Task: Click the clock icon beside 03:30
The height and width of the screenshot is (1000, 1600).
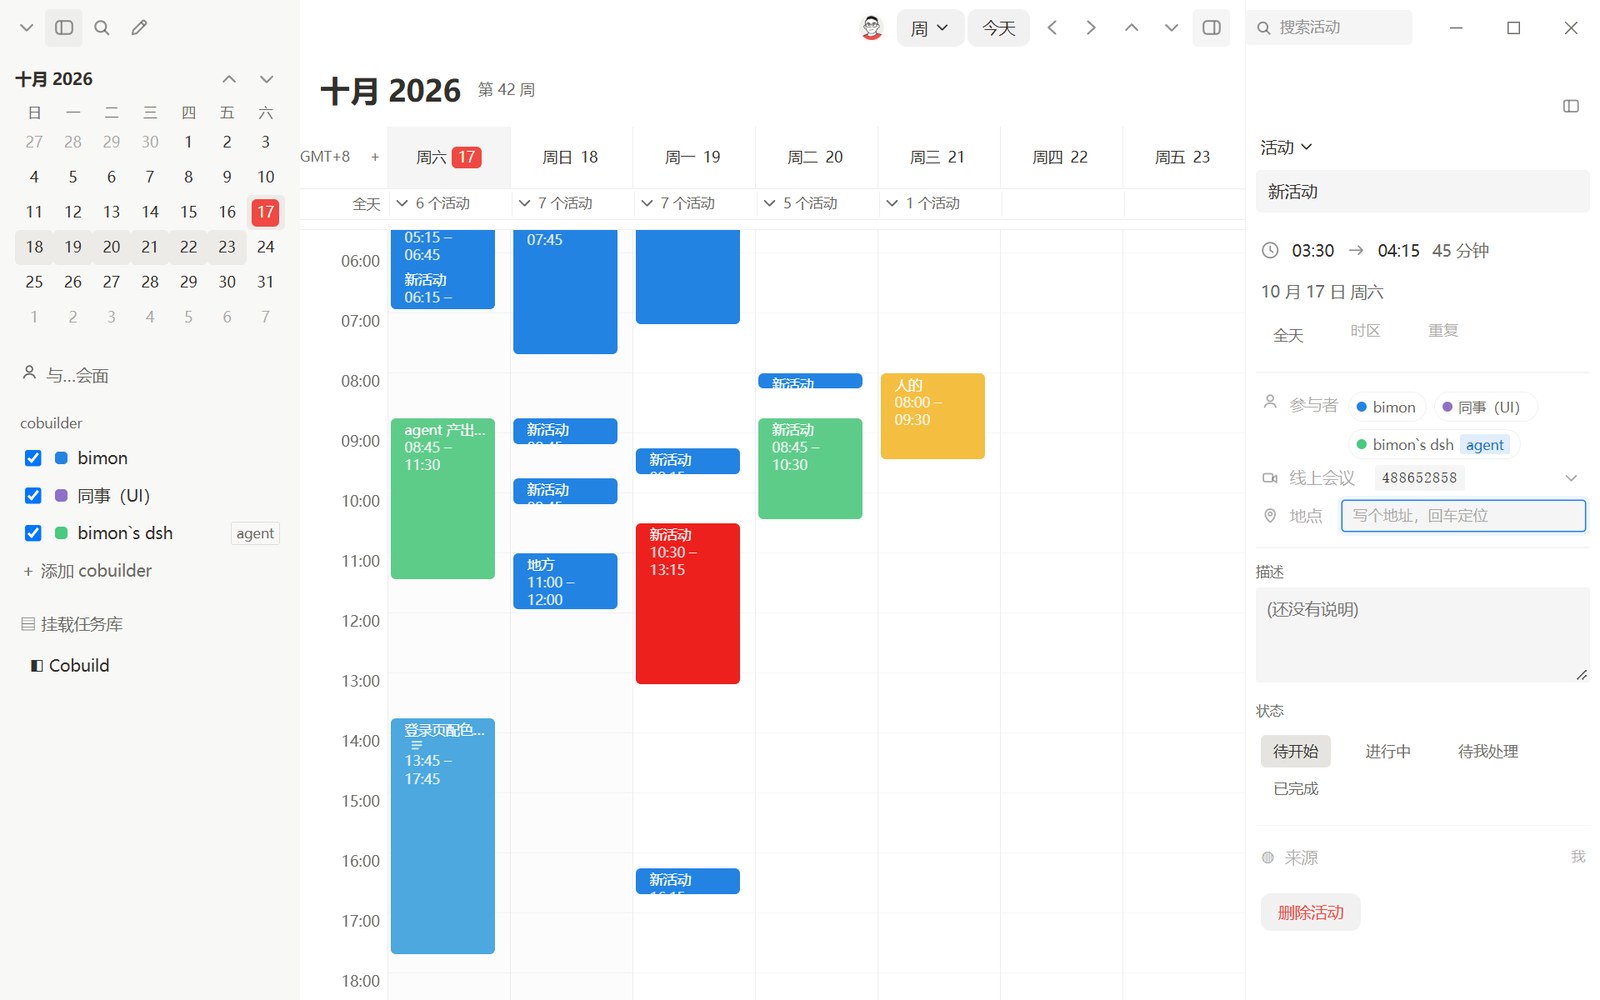Action: click(x=1270, y=250)
